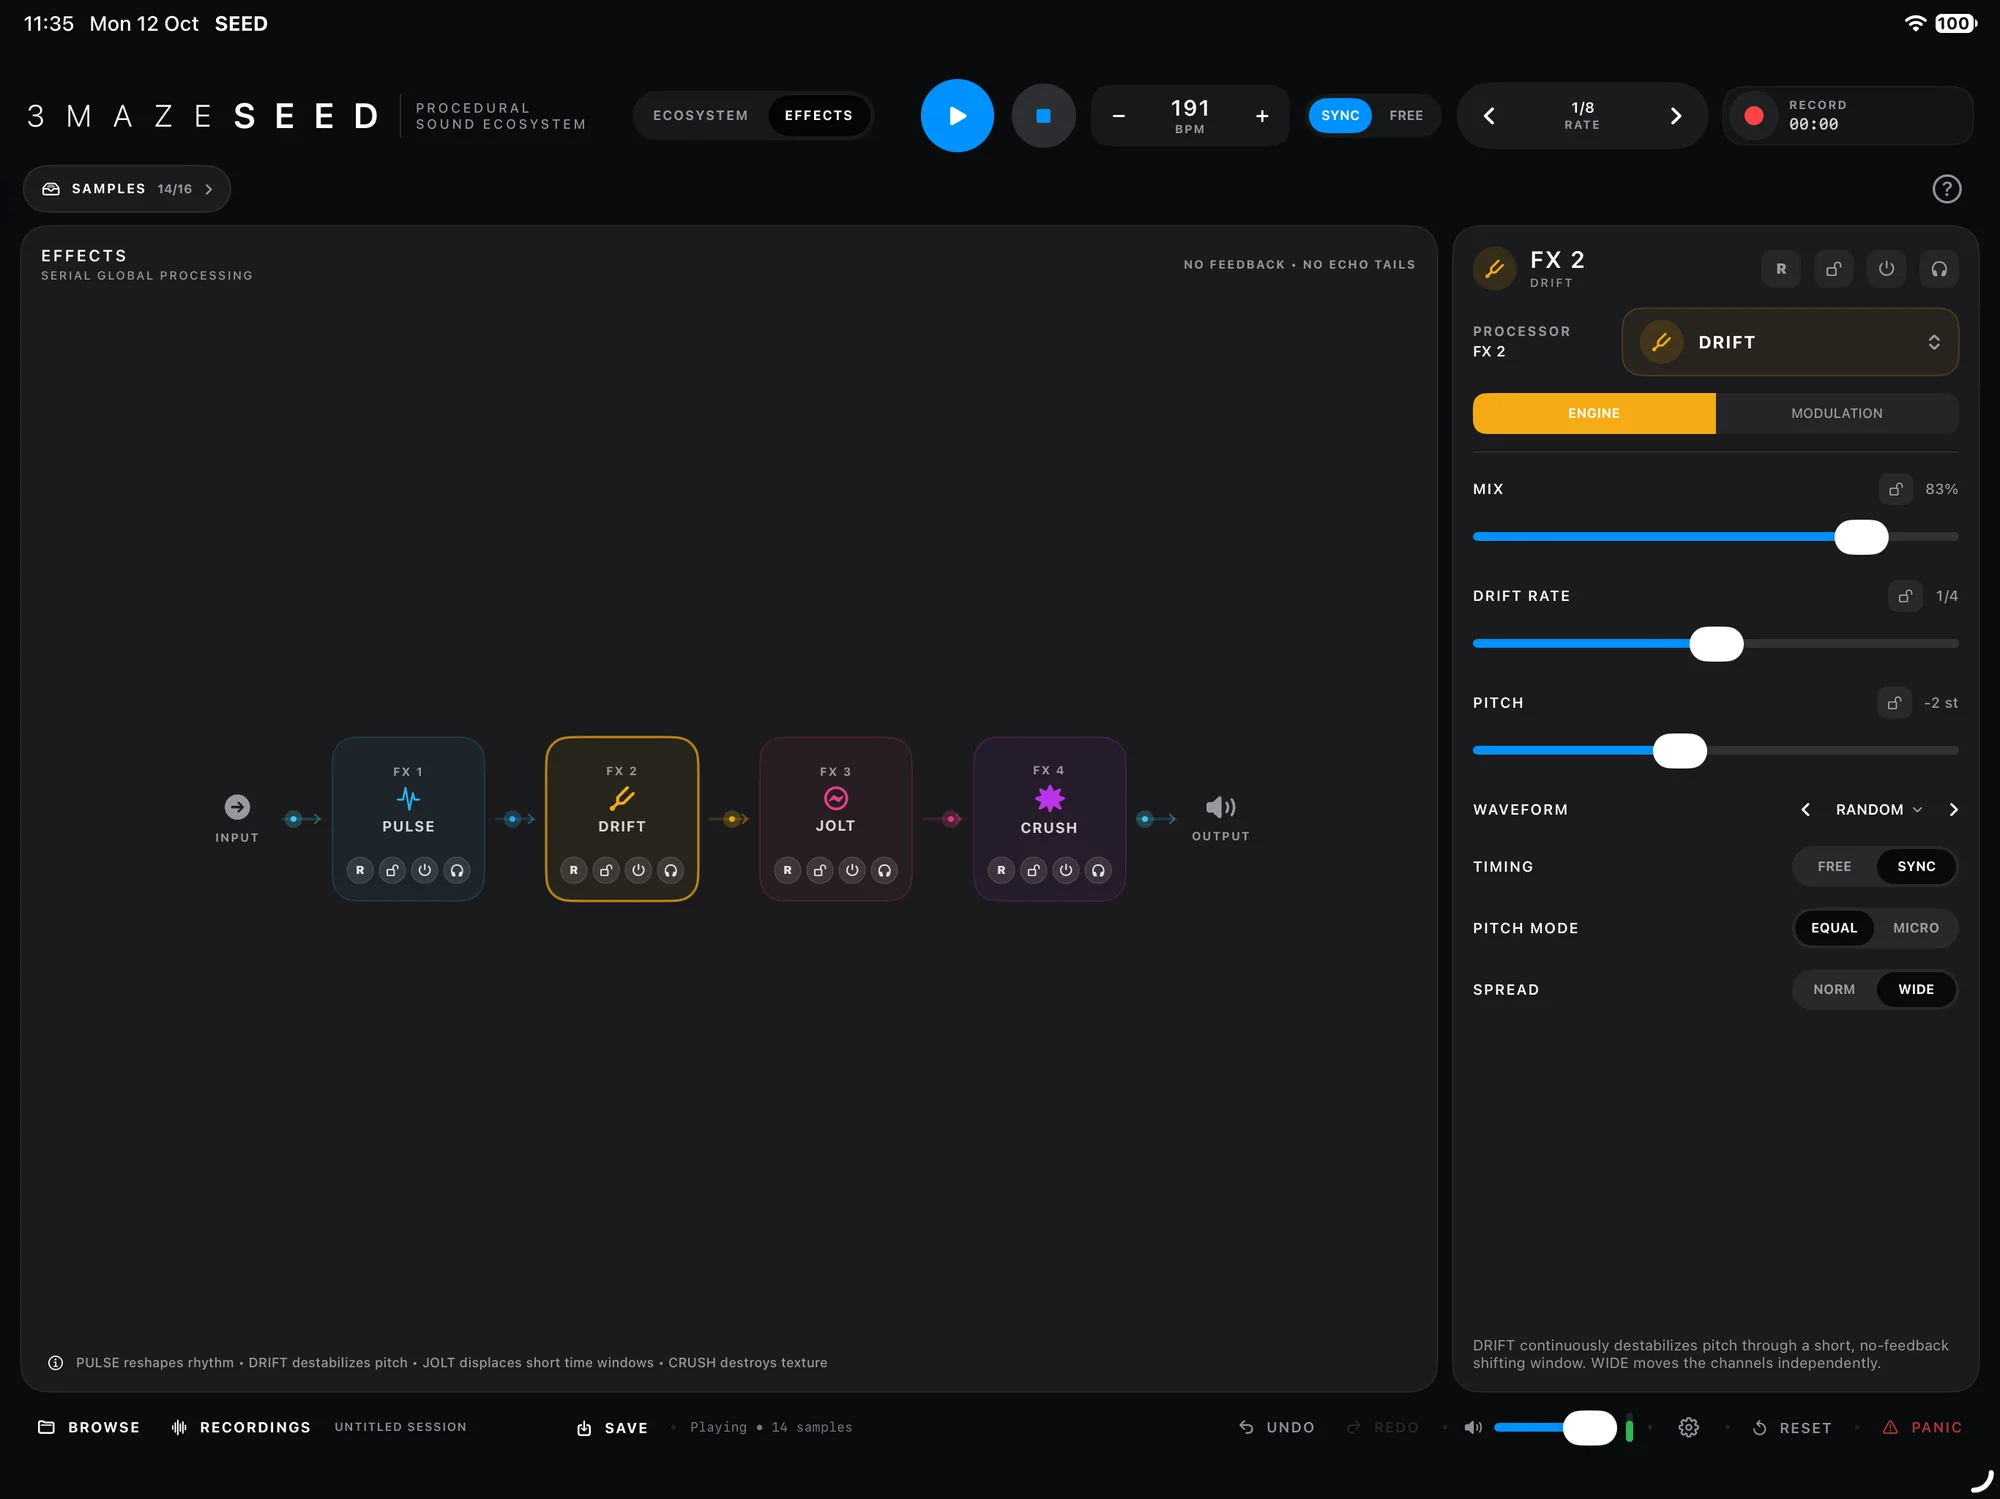Expand the Samples 14/16 panel
Viewport: 2000px width, 1499px height.
(127, 189)
